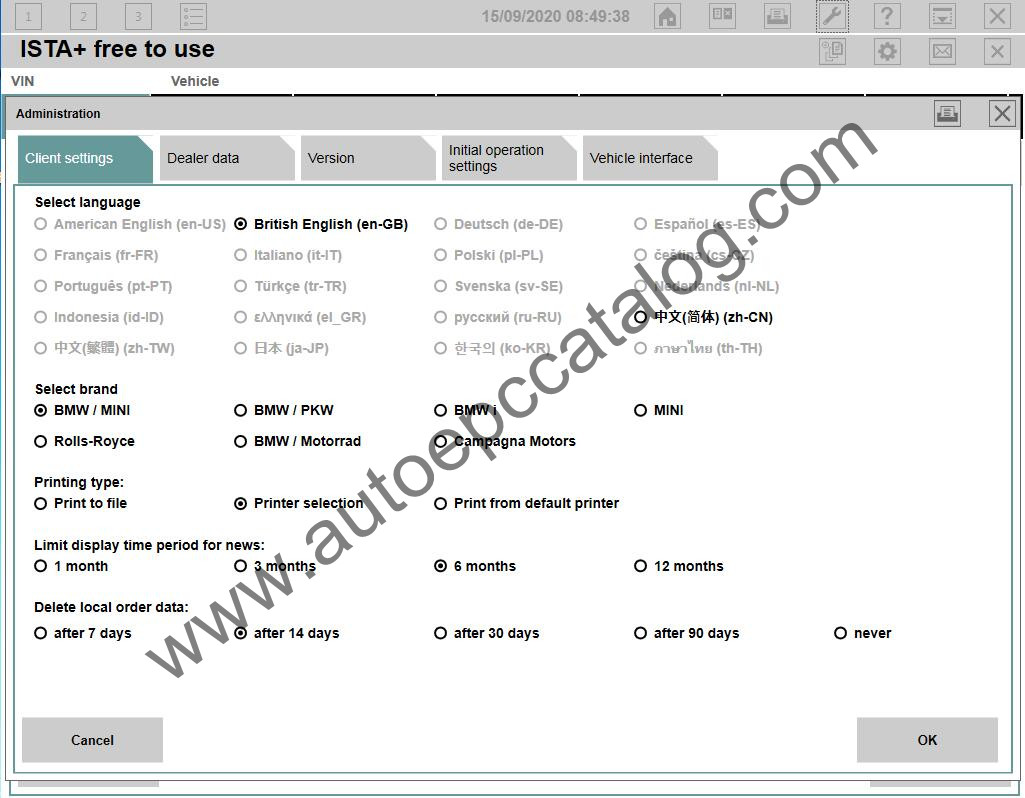Screen dimensions: 1025x798
Task: Click the printer icon in top toolbar
Action: coord(777,16)
